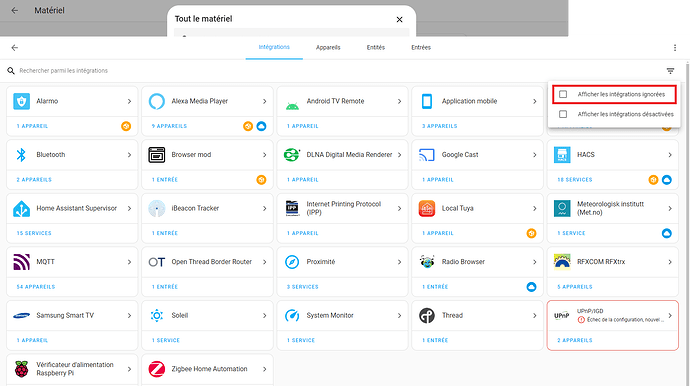The width and height of the screenshot is (690, 386).
Task: Click the UPnP/IGD configuration error message
Action: tap(621, 320)
